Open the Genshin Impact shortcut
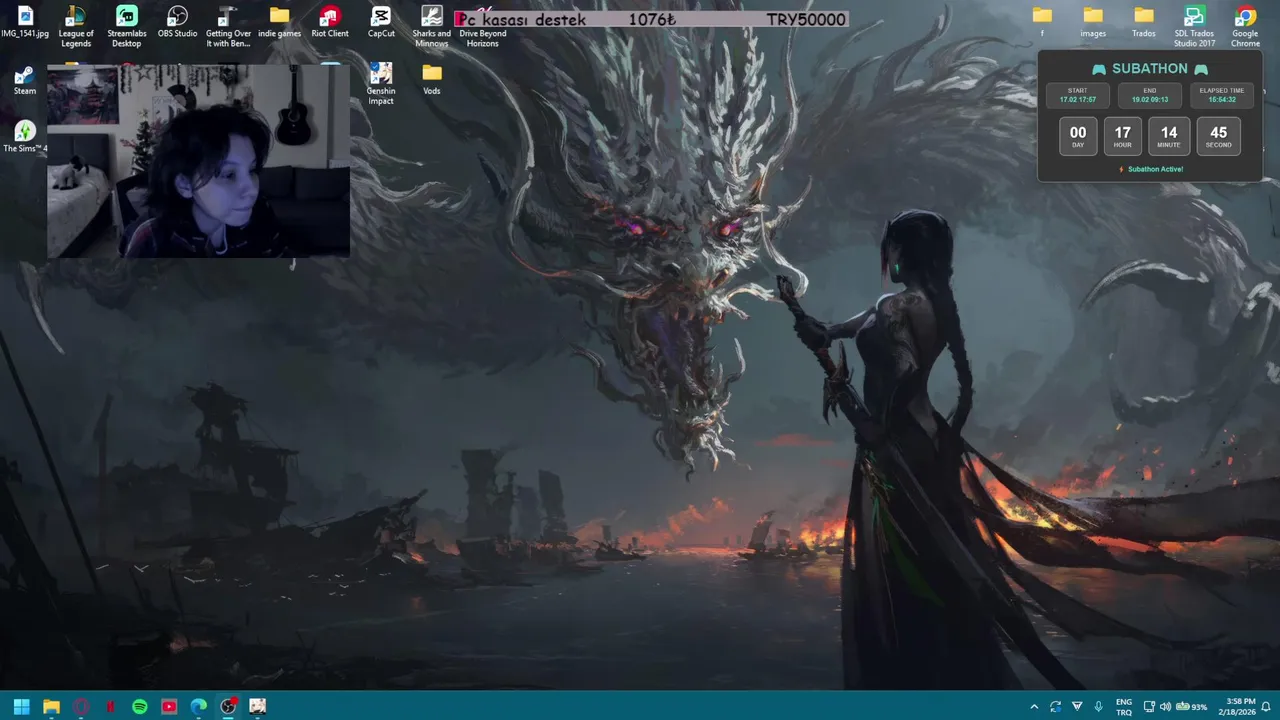The width and height of the screenshot is (1280, 720). (381, 85)
